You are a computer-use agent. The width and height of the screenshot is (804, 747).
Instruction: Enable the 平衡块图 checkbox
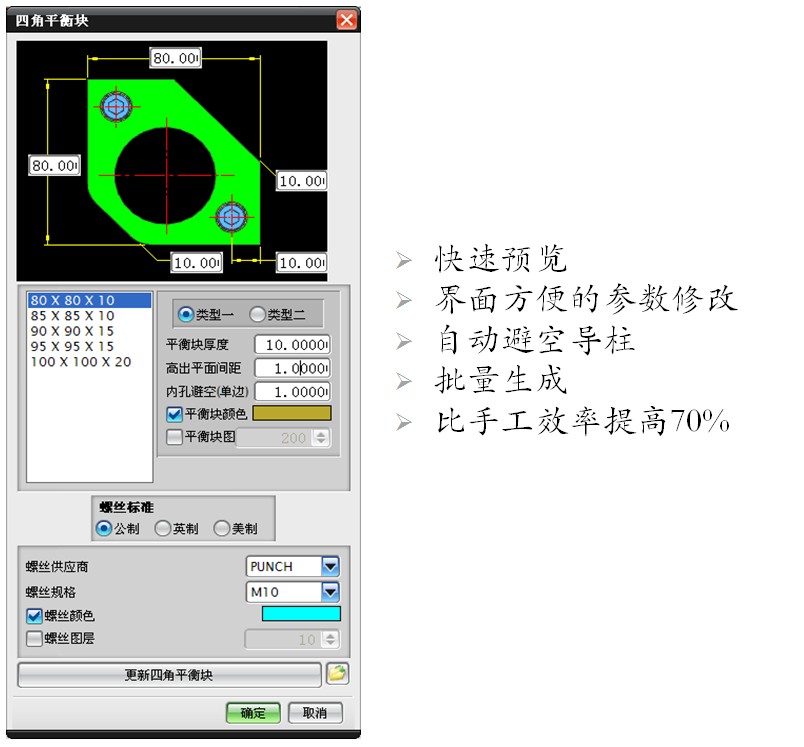[175, 437]
